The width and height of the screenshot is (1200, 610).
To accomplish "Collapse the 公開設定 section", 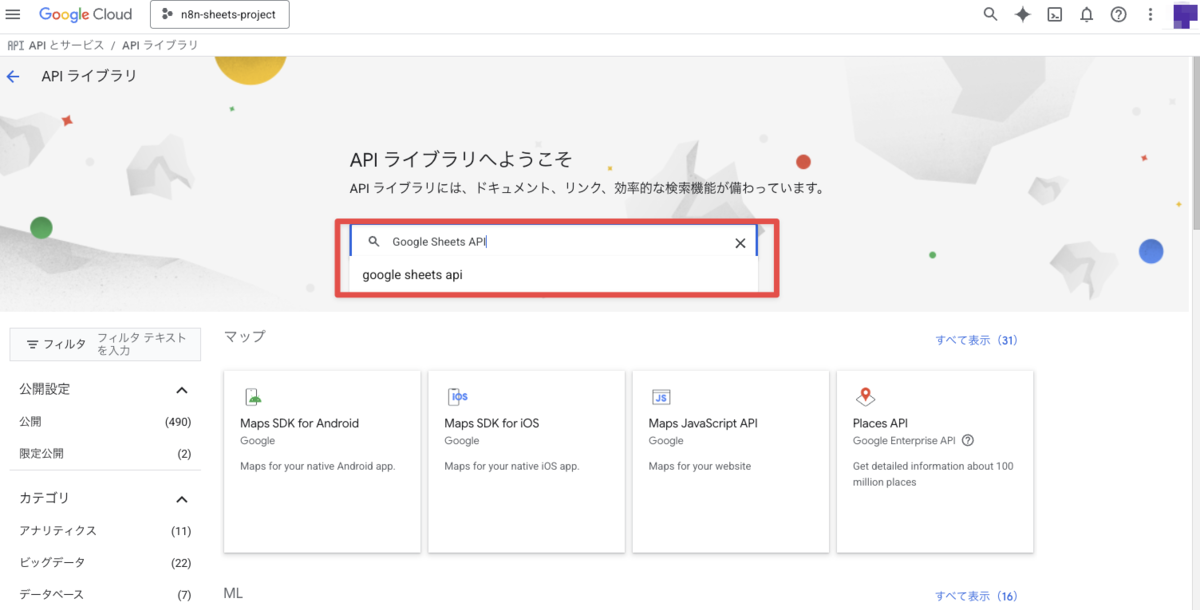I will (x=182, y=390).
